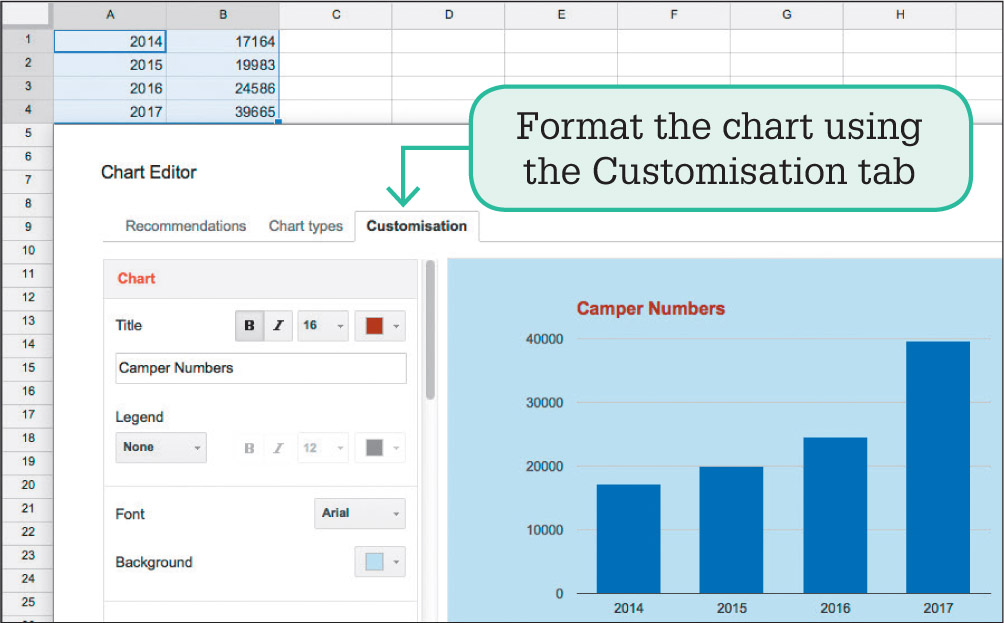Screen dimensions: 1004x623
Task: Click the 2016 bar in the chart
Action: pyautogui.click(x=835, y=515)
